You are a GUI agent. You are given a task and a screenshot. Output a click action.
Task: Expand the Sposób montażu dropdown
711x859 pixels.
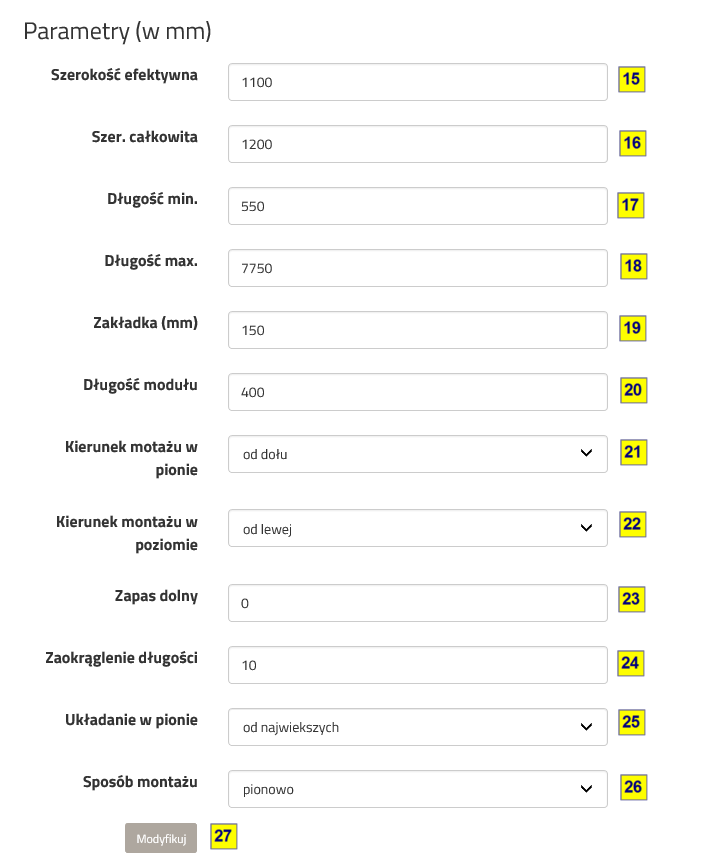pos(417,789)
